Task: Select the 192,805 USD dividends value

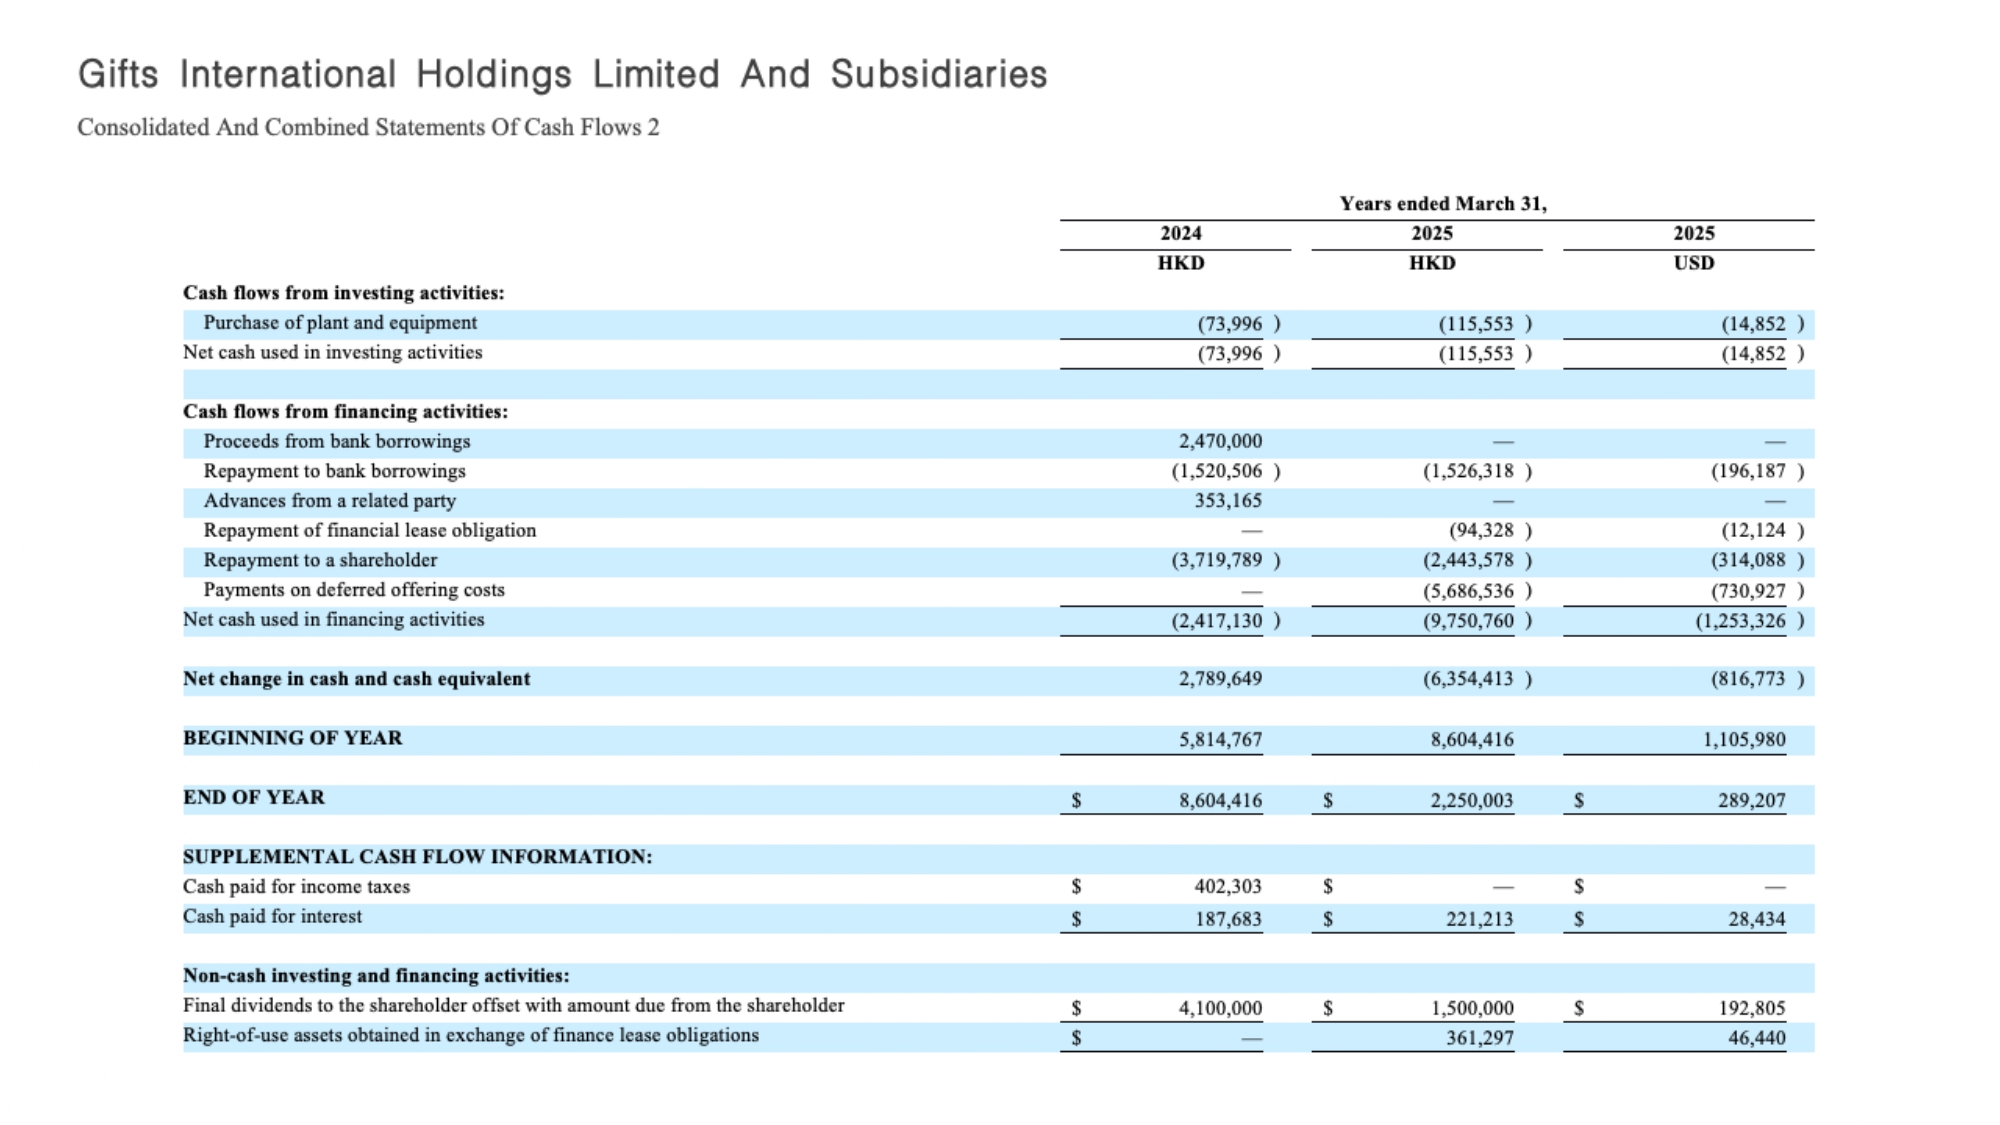Action: pos(1752,1009)
